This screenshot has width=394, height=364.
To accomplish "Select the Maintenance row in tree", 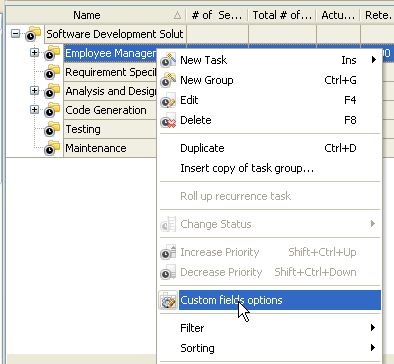I will [x=96, y=148].
